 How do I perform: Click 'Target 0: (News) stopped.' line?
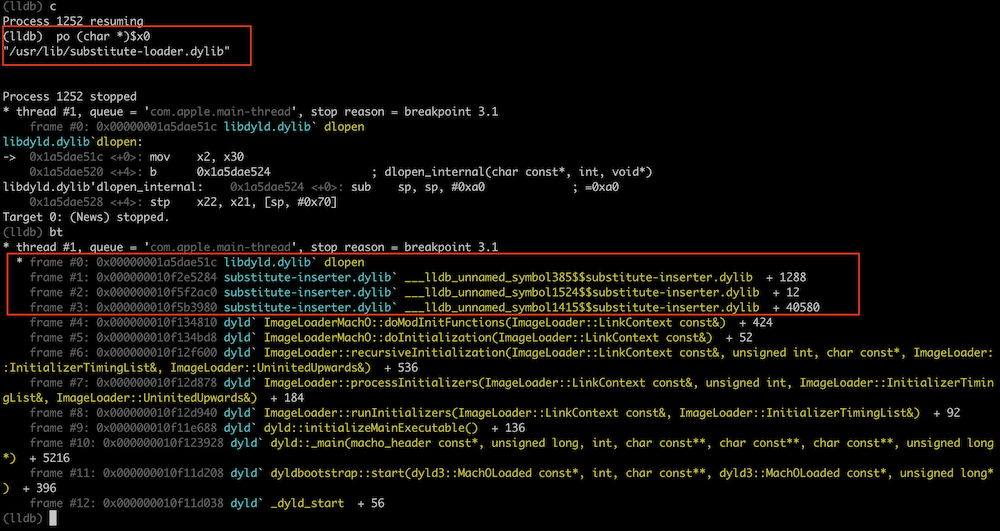(x=87, y=217)
